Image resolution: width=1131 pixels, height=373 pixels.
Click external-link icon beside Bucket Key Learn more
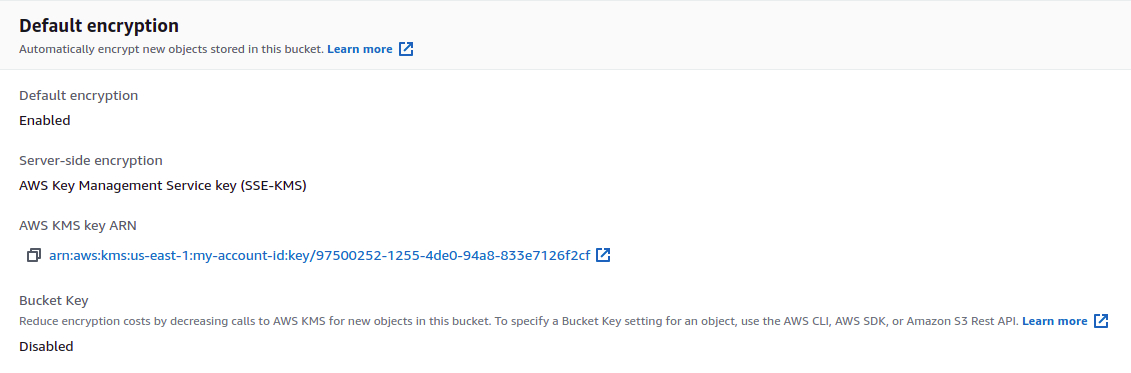(x=1101, y=321)
